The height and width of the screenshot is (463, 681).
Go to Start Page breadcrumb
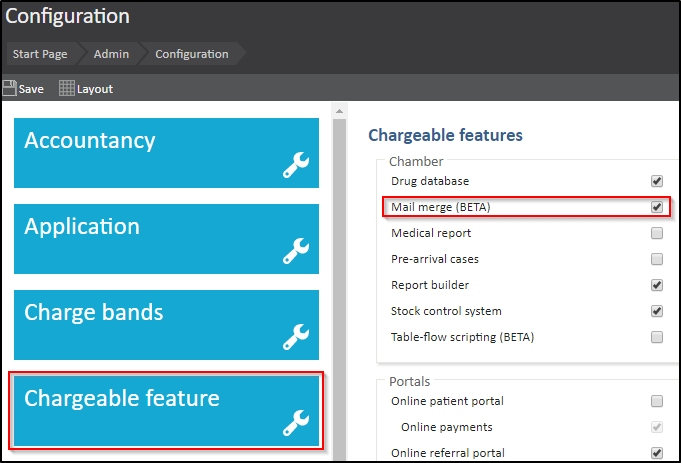40,54
